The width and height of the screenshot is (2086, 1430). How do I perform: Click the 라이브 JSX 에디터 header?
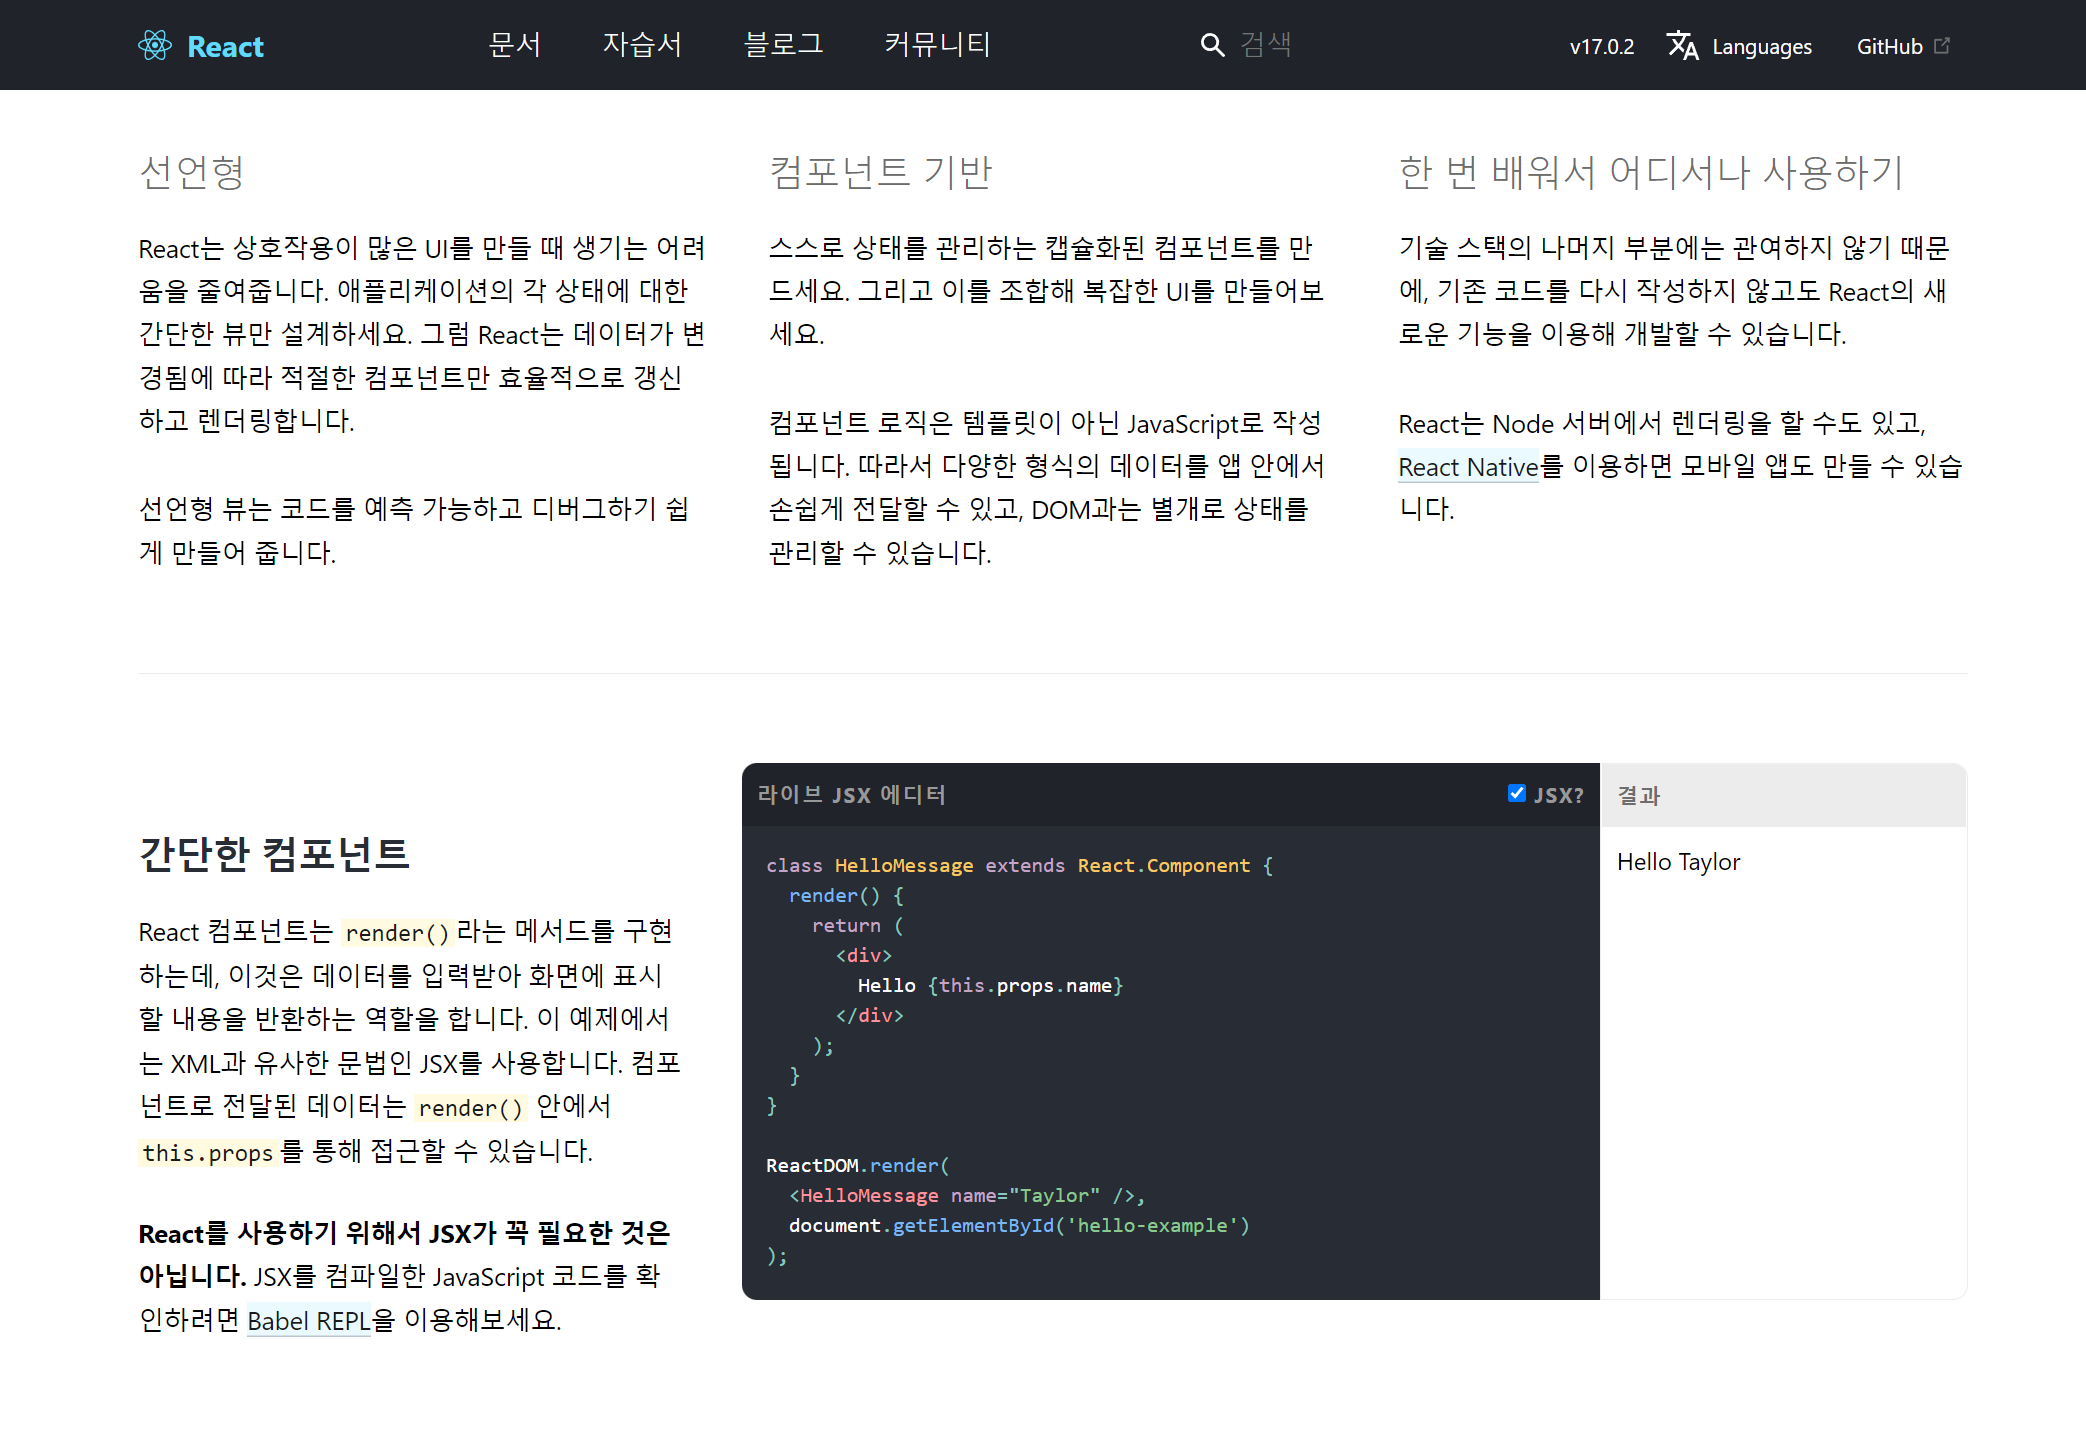[x=851, y=795]
